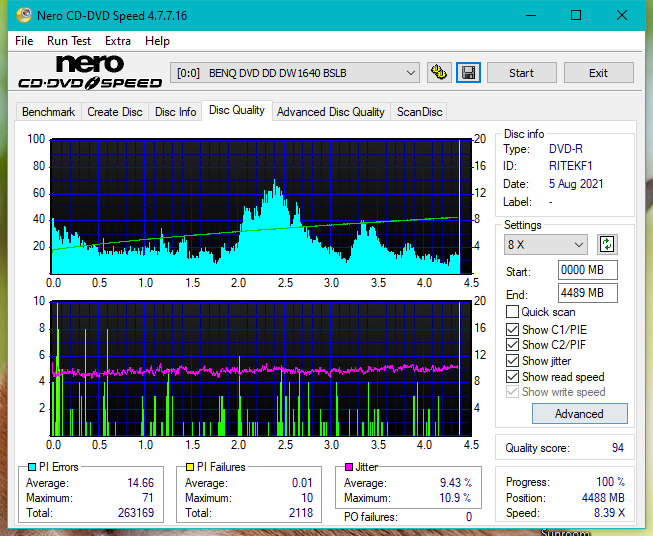The image size is (653, 536).
Task: Click the Nero CD-DVD Speed title bar icon
Action: (24, 15)
